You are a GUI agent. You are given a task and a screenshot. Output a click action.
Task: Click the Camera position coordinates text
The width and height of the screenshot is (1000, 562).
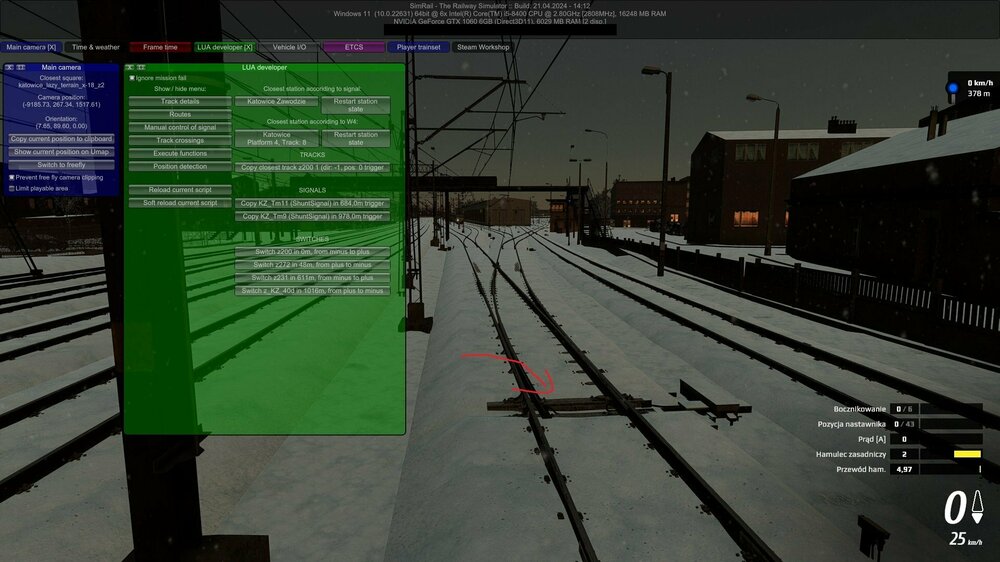pos(61,105)
